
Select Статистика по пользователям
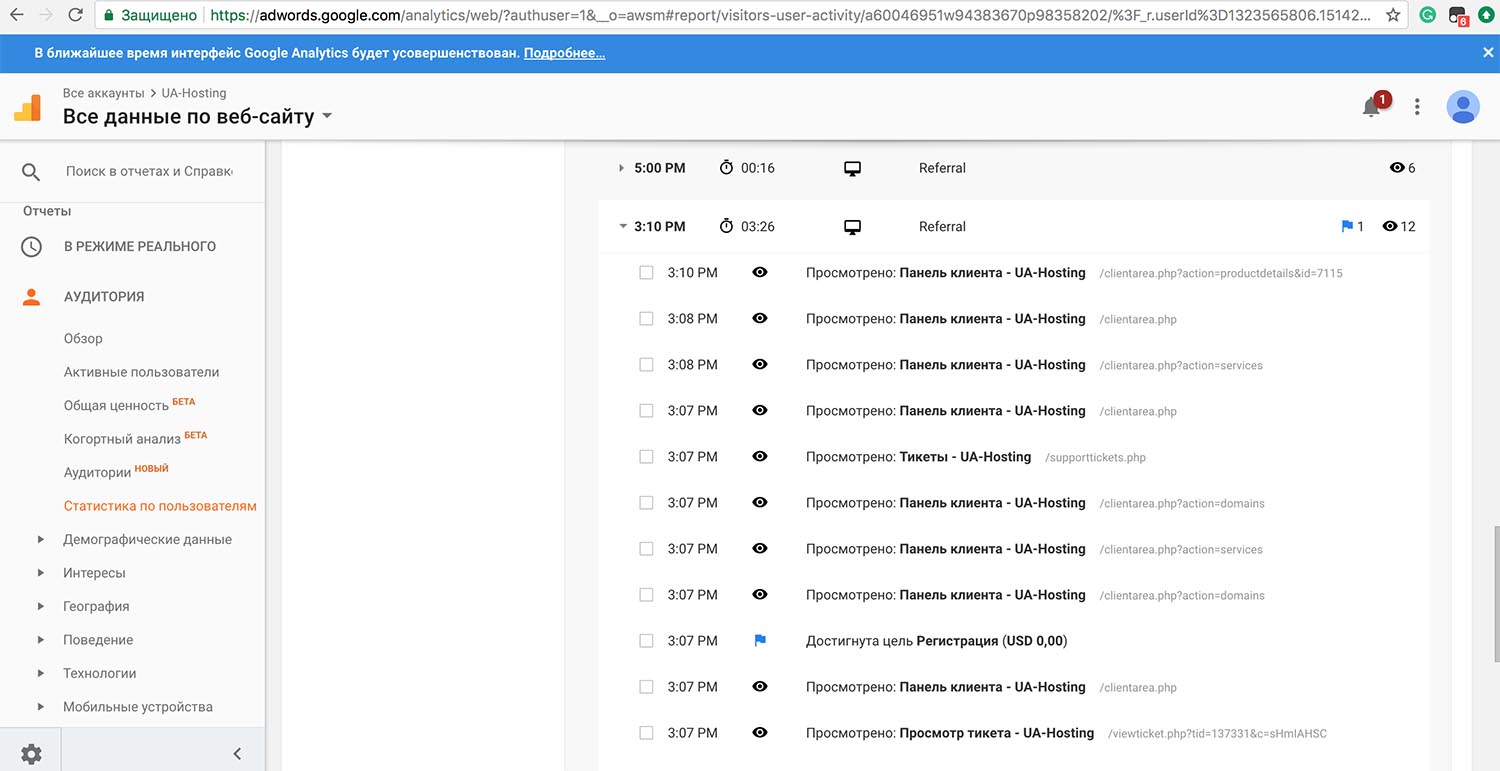pos(160,506)
